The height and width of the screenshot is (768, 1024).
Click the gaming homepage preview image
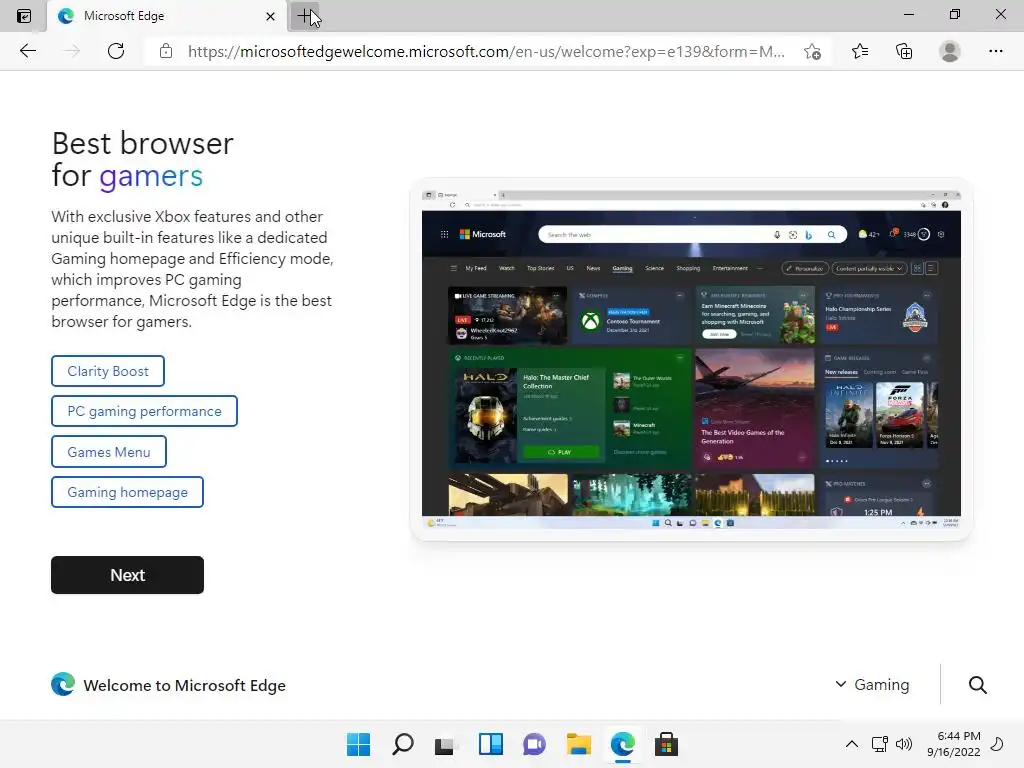pyautogui.click(x=691, y=359)
